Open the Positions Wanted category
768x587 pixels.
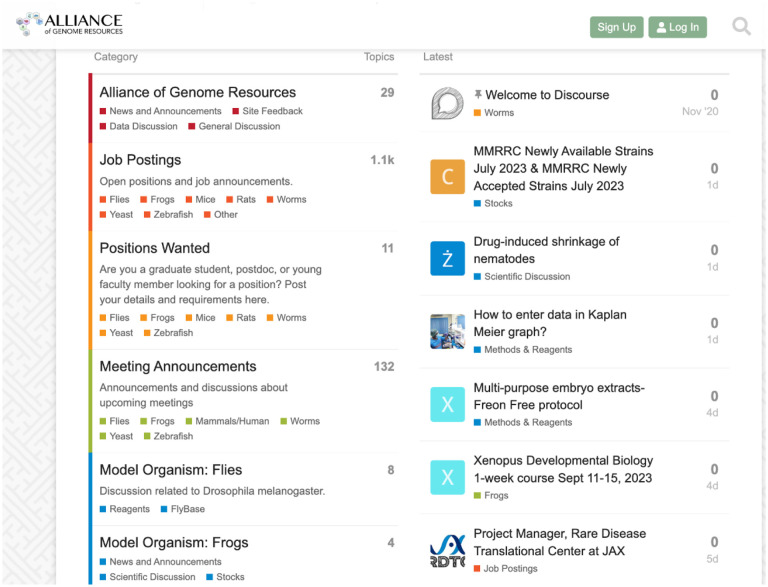155,248
